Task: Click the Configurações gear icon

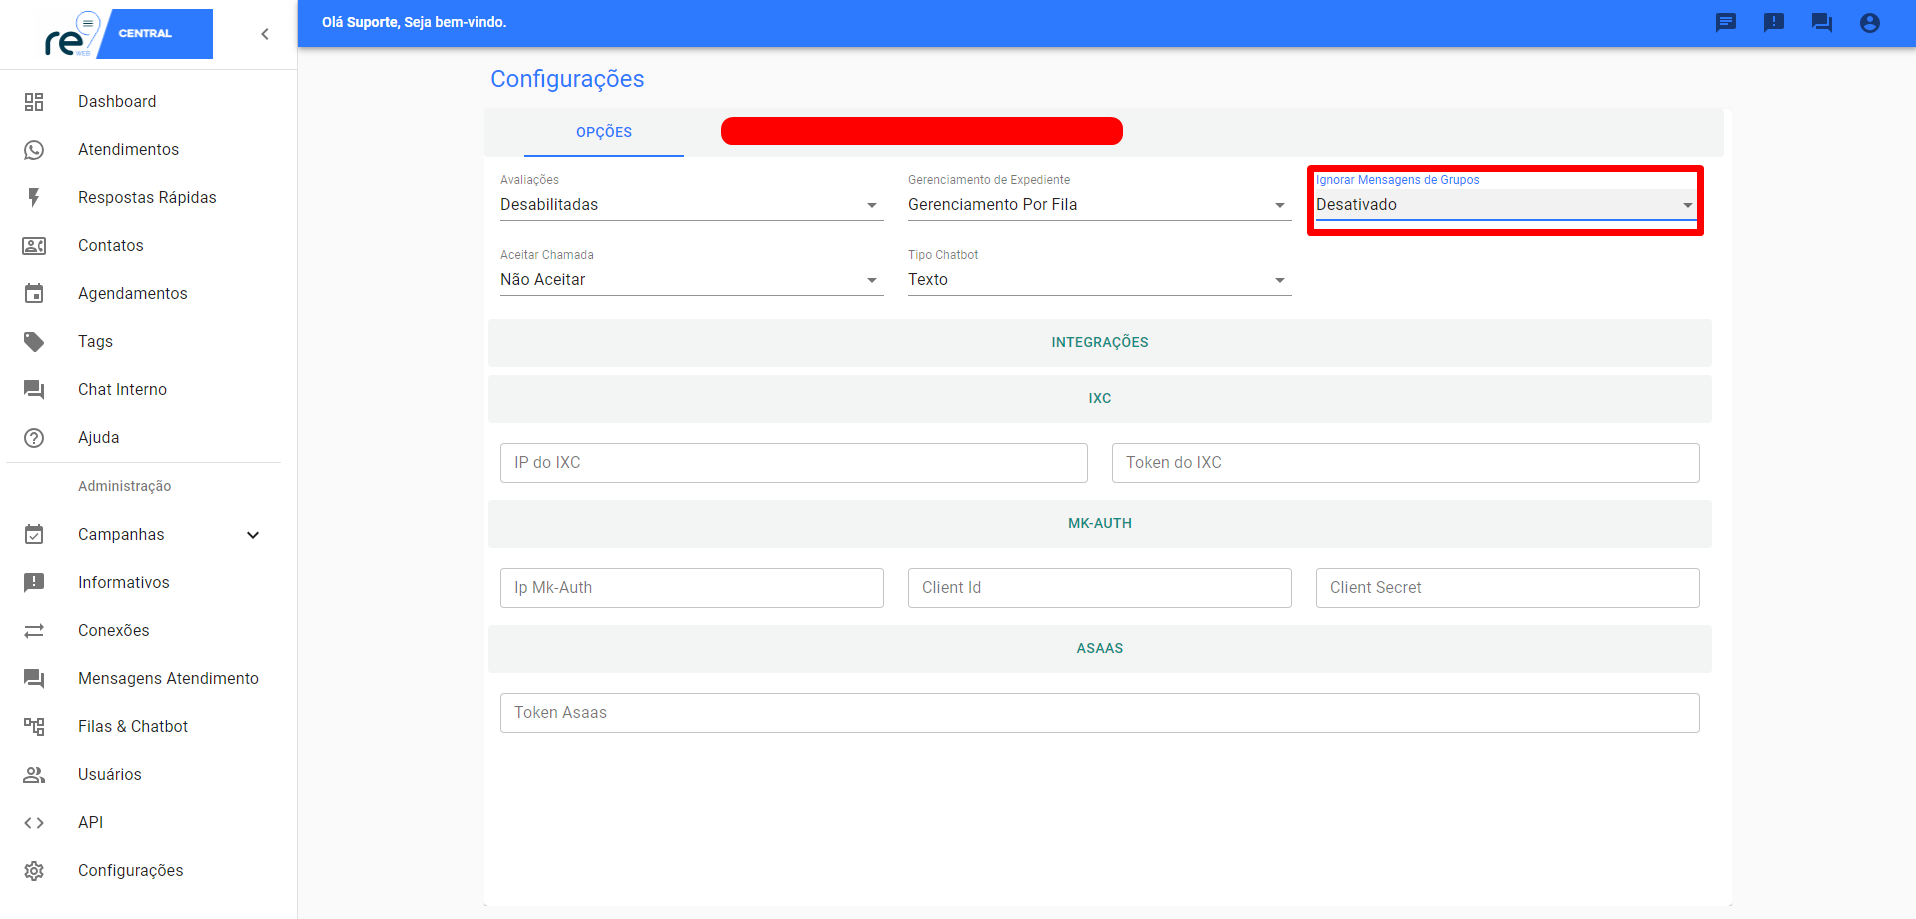Action: [x=34, y=871]
